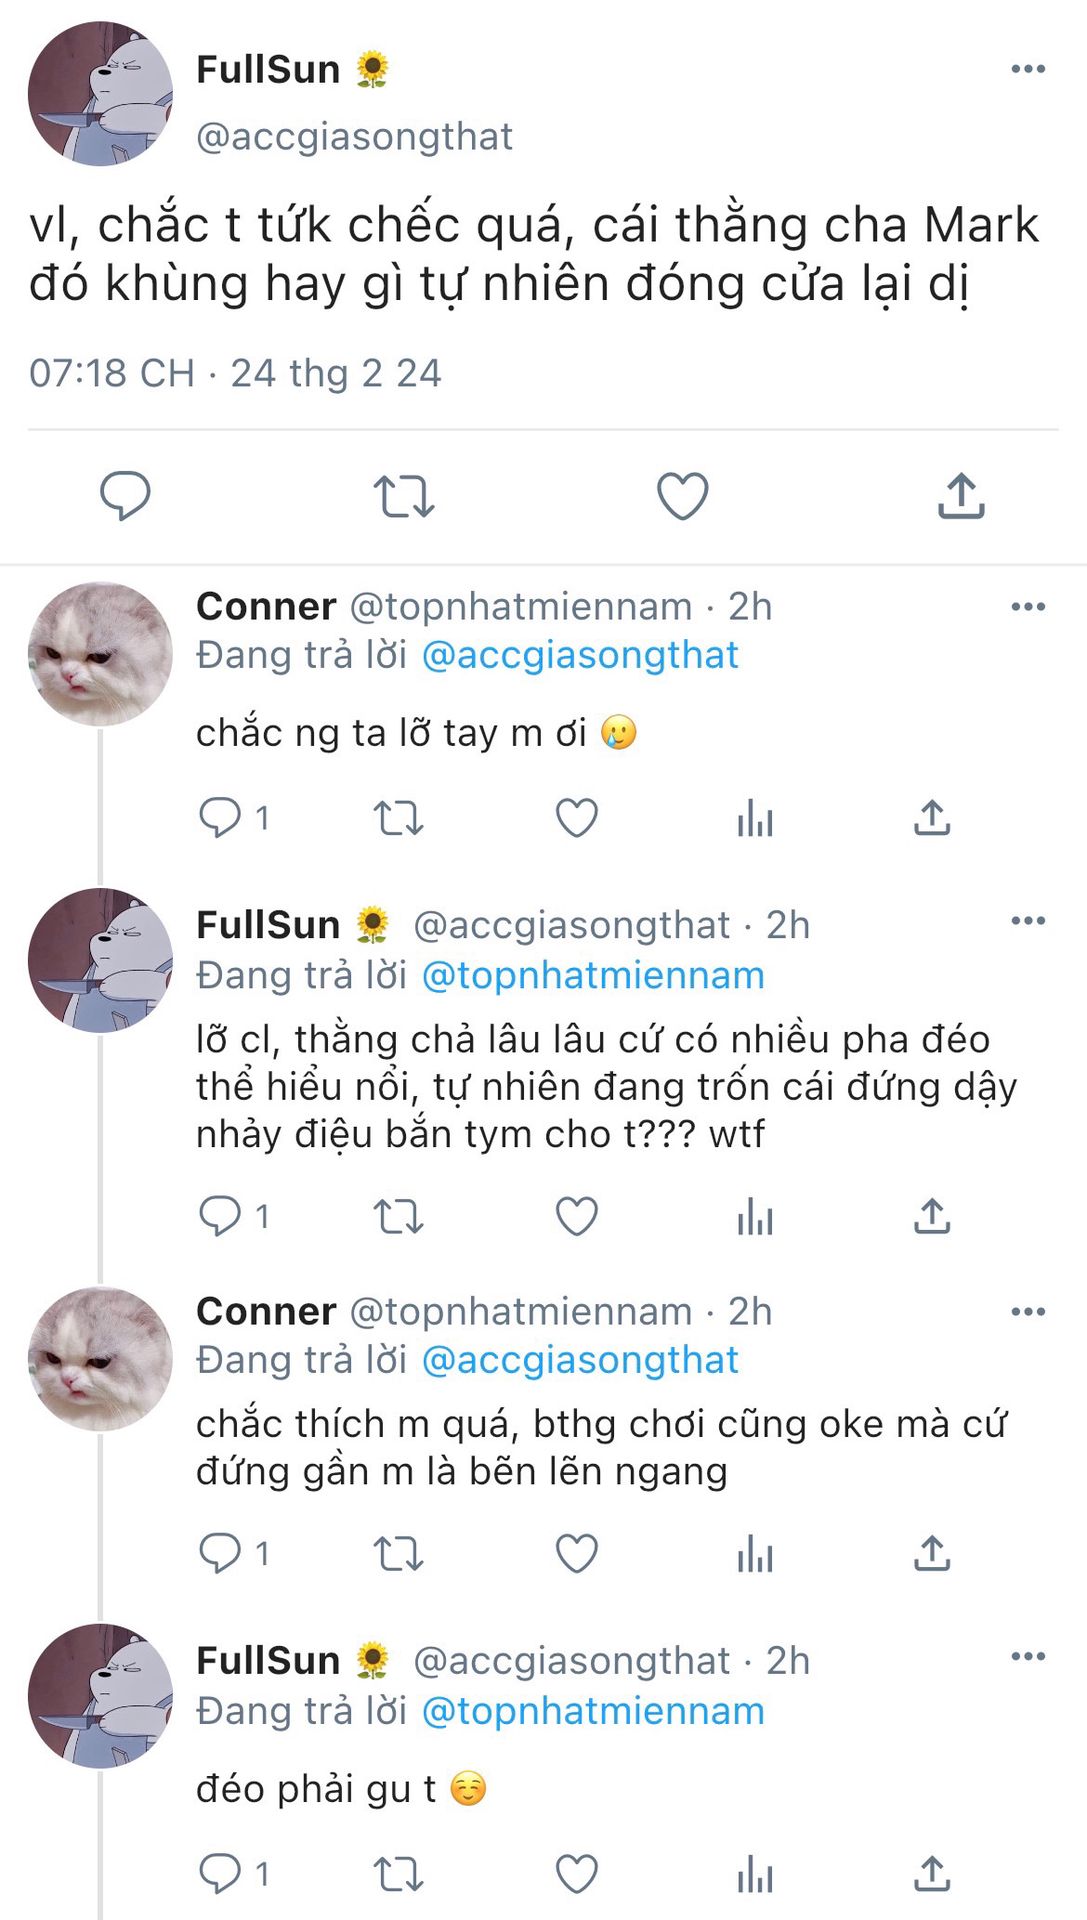The width and height of the screenshot is (1087, 1920).
Task: Like the main tweet about Mark
Action: [682, 496]
